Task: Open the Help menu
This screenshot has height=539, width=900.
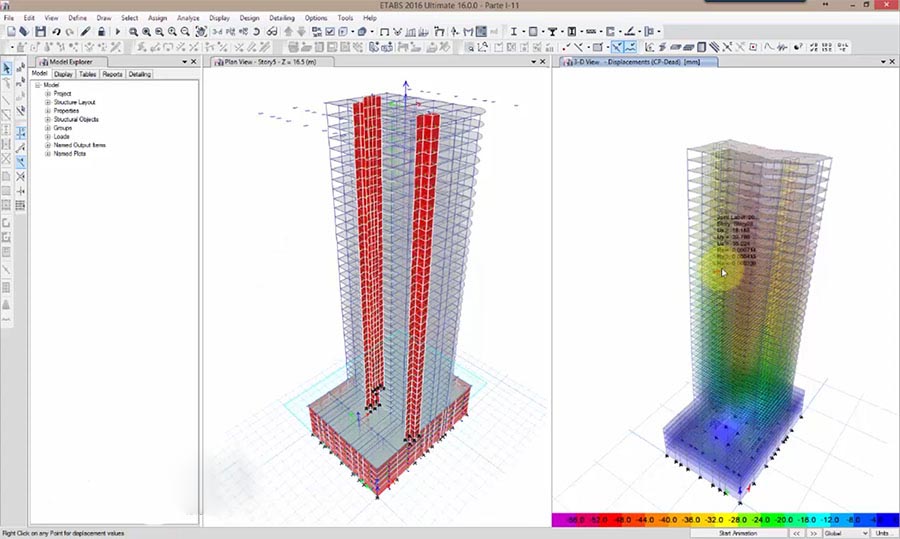Action: coord(370,18)
